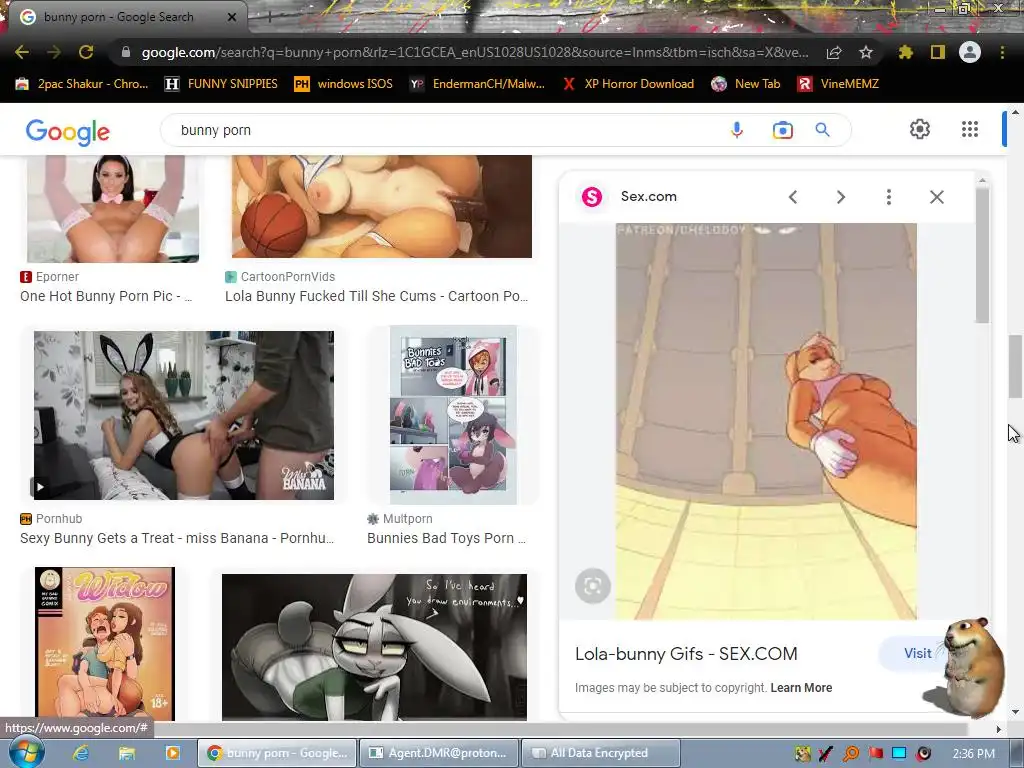Open the 2pac Shakur bookmark
The height and width of the screenshot is (768, 1024).
82,84
